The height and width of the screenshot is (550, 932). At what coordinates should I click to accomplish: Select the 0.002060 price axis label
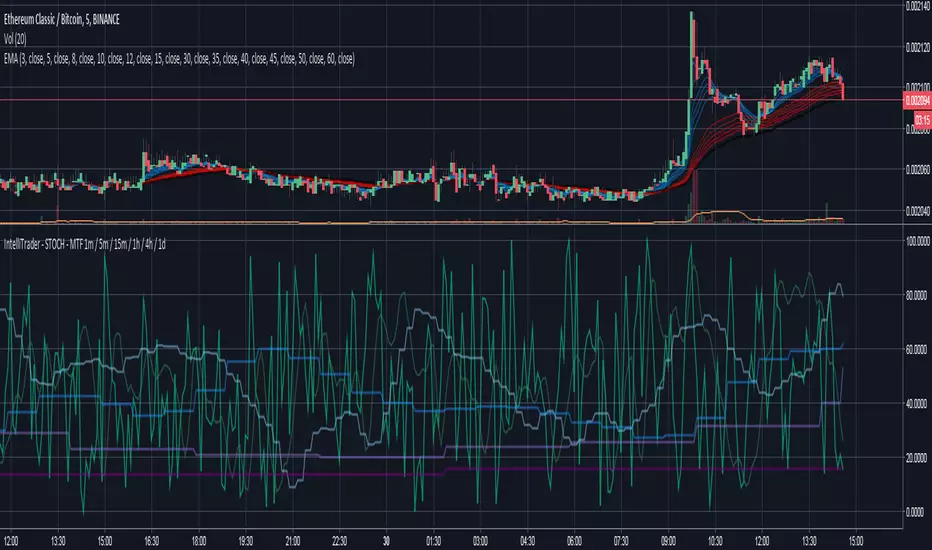[918, 170]
